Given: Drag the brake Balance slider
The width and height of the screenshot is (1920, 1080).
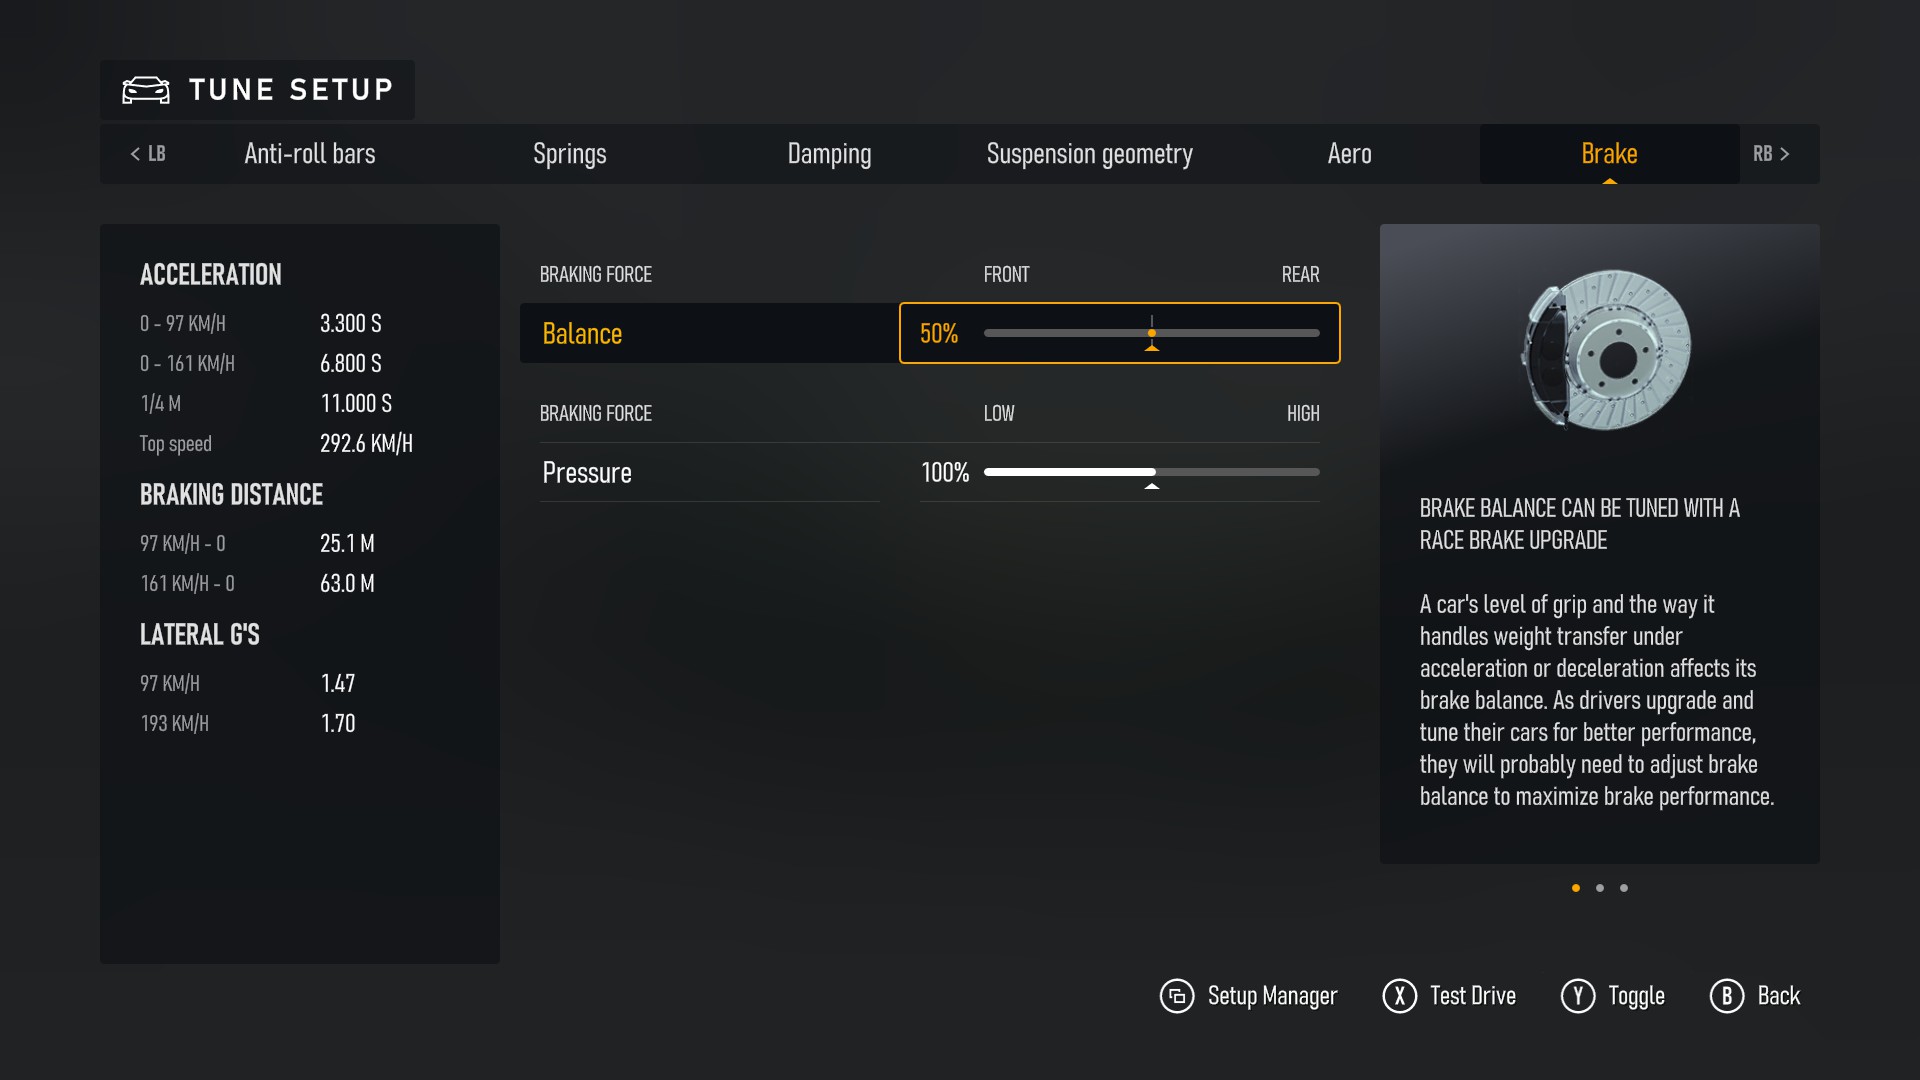Looking at the screenshot, I should 1150,332.
